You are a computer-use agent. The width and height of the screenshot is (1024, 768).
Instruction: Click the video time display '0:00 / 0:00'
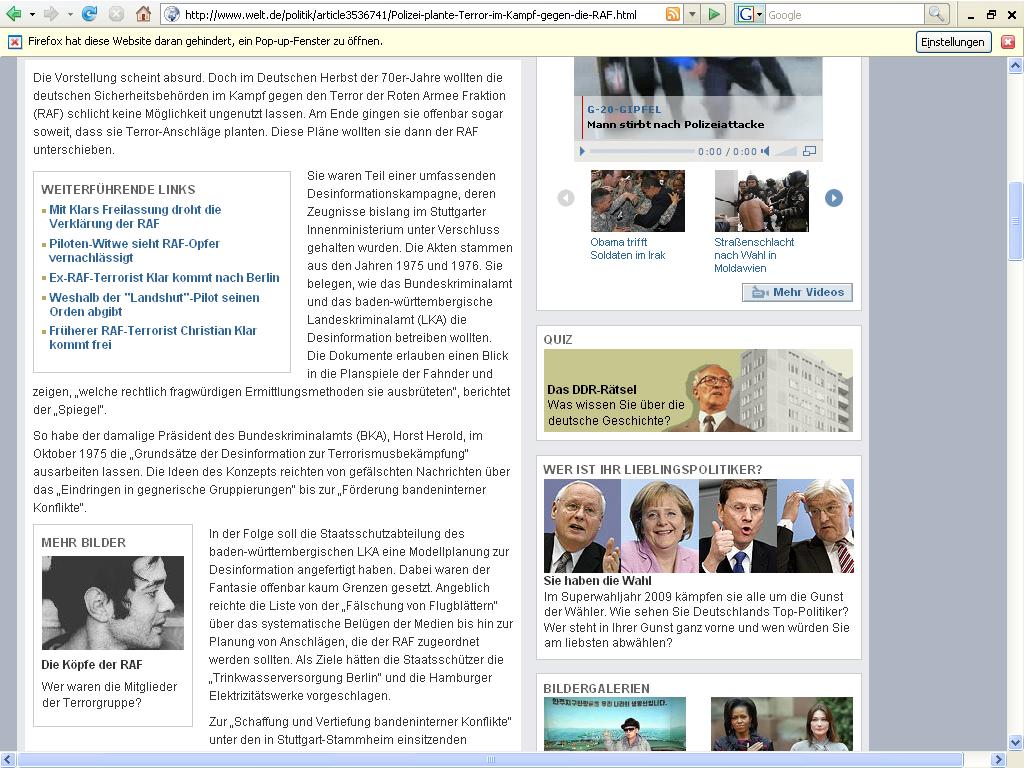click(x=727, y=152)
